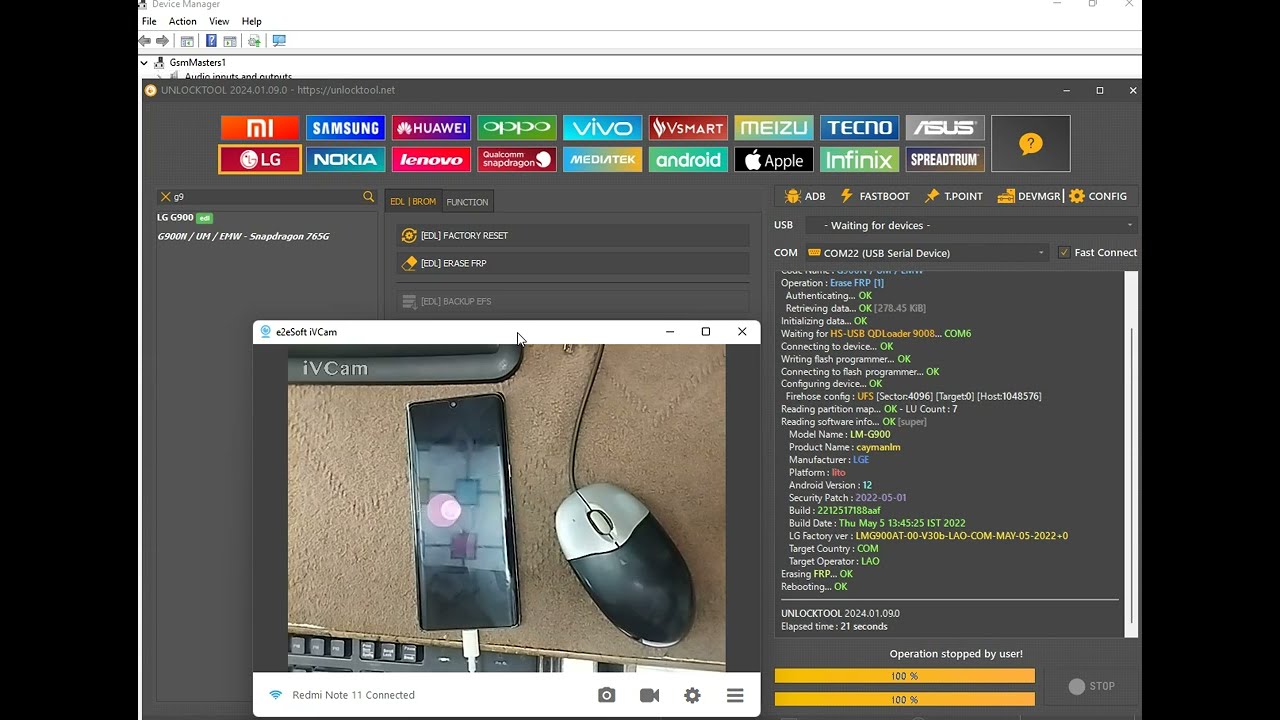The height and width of the screenshot is (720, 1280).
Task: Toggle the Fast Connect checkbox
Action: 1064,253
